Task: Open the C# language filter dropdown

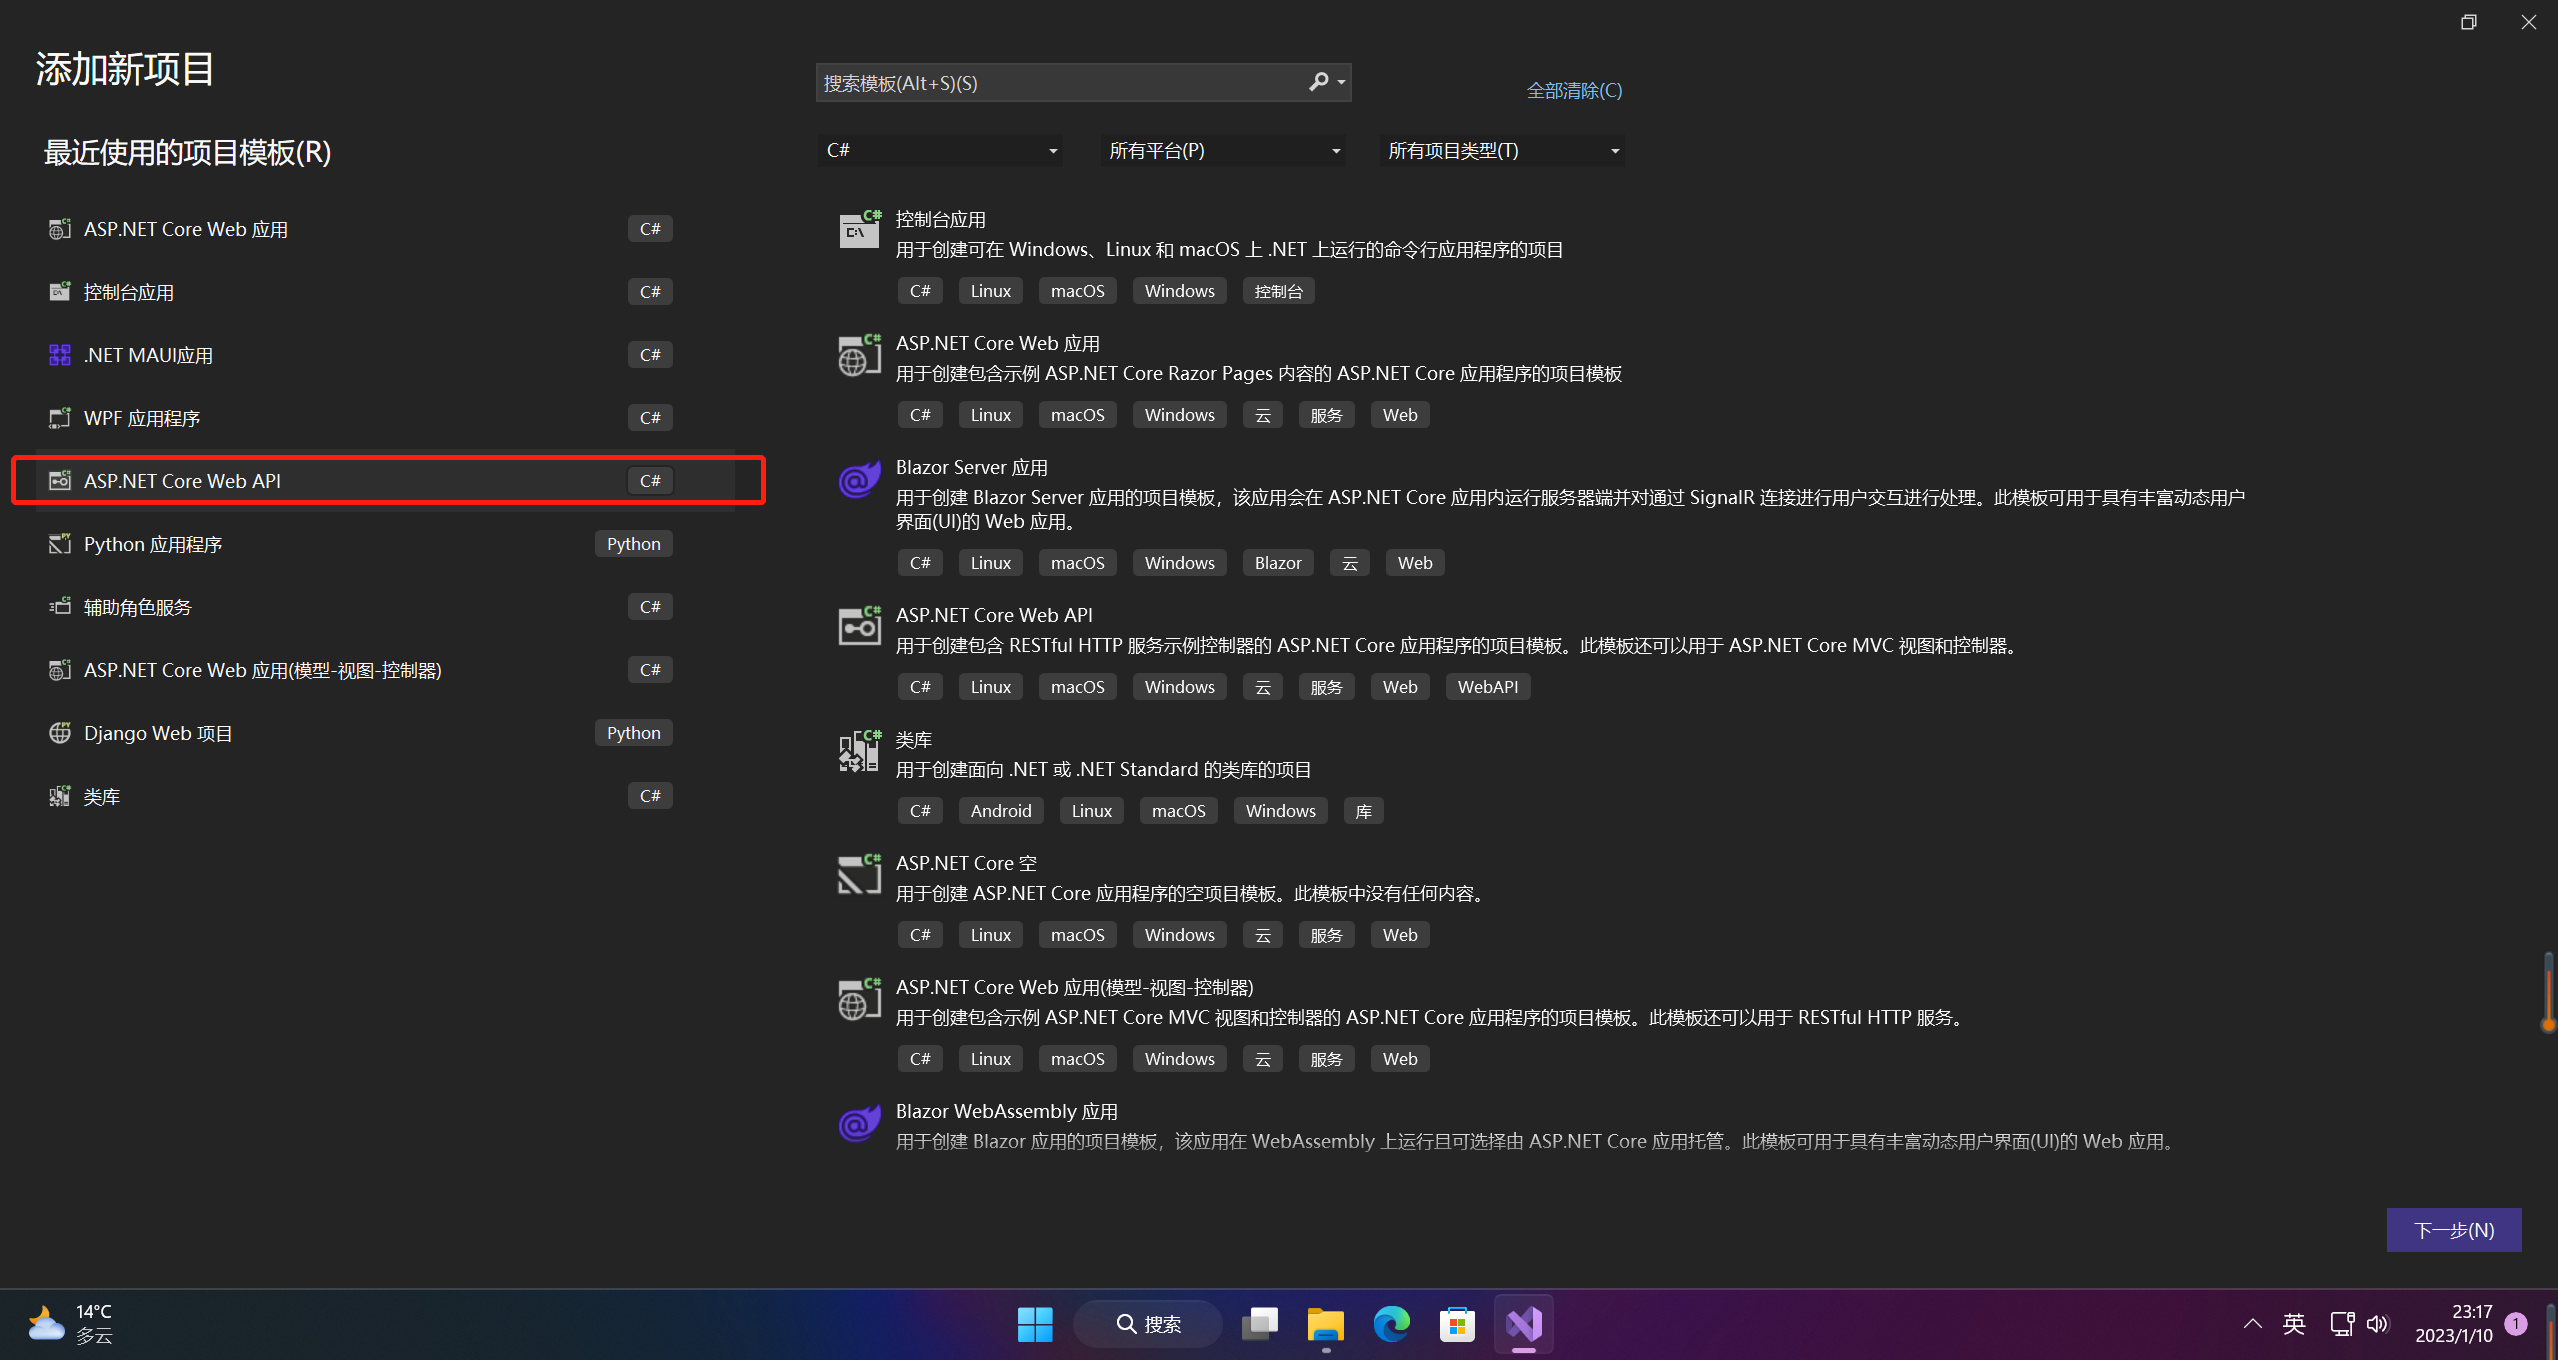Action: (x=940, y=150)
